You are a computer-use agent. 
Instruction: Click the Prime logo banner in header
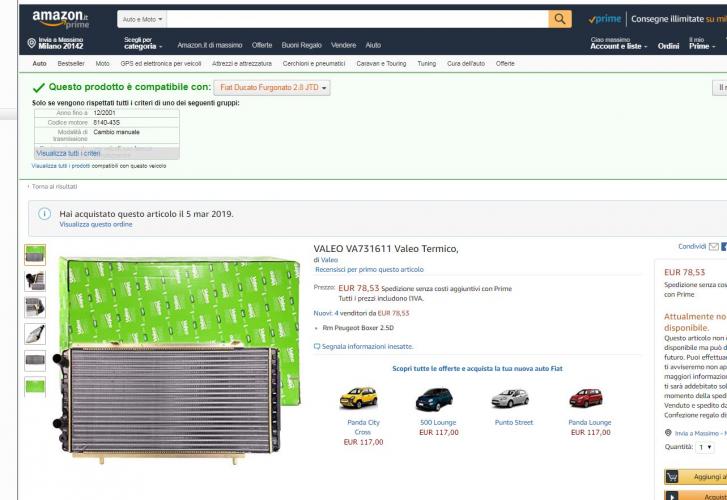pyautogui.click(x=605, y=19)
